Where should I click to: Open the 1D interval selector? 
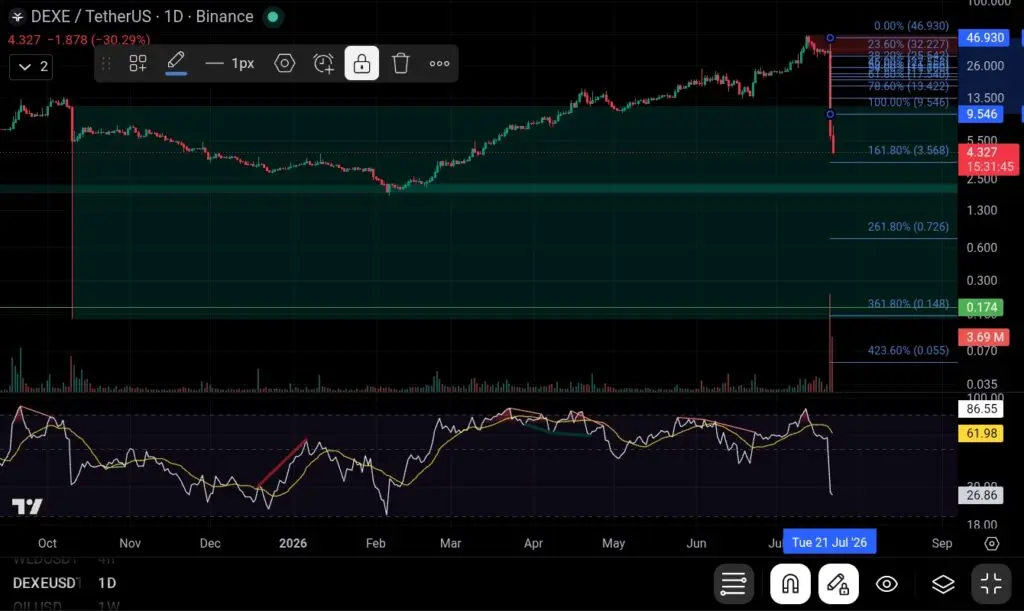(x=174, y=16)
